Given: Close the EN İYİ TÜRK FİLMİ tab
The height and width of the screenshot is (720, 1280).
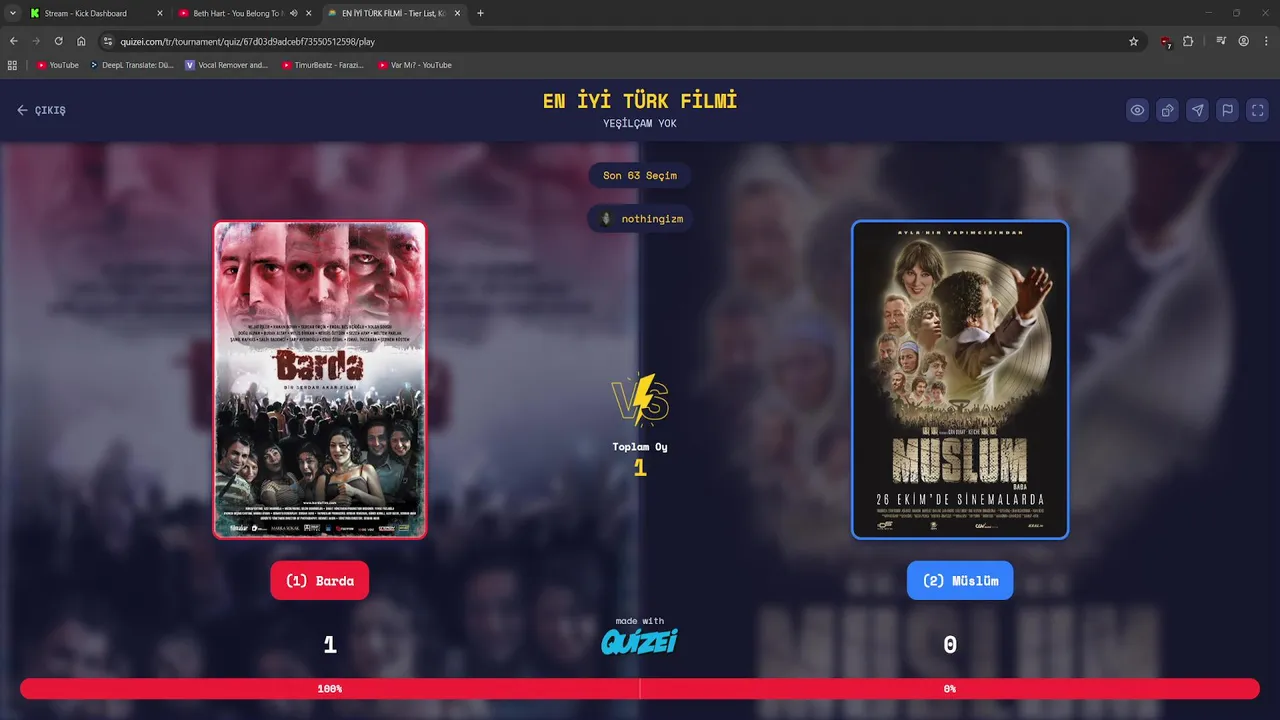Looking at the screenshot, I should (x=458, y=13).
